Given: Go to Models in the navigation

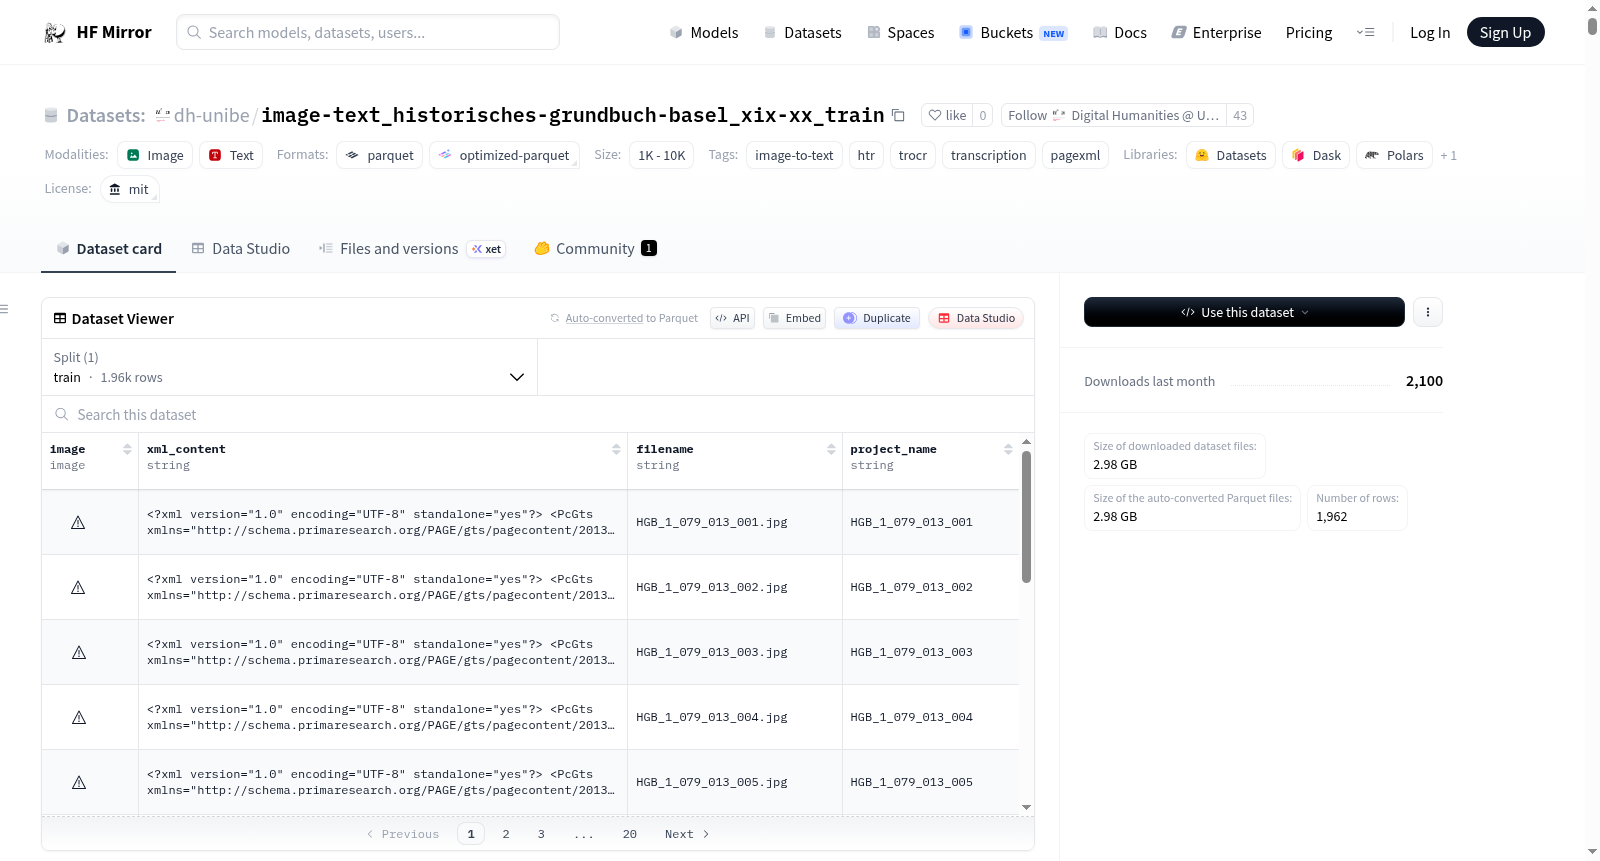Looking at the screenshot, I should click(704, 32).
